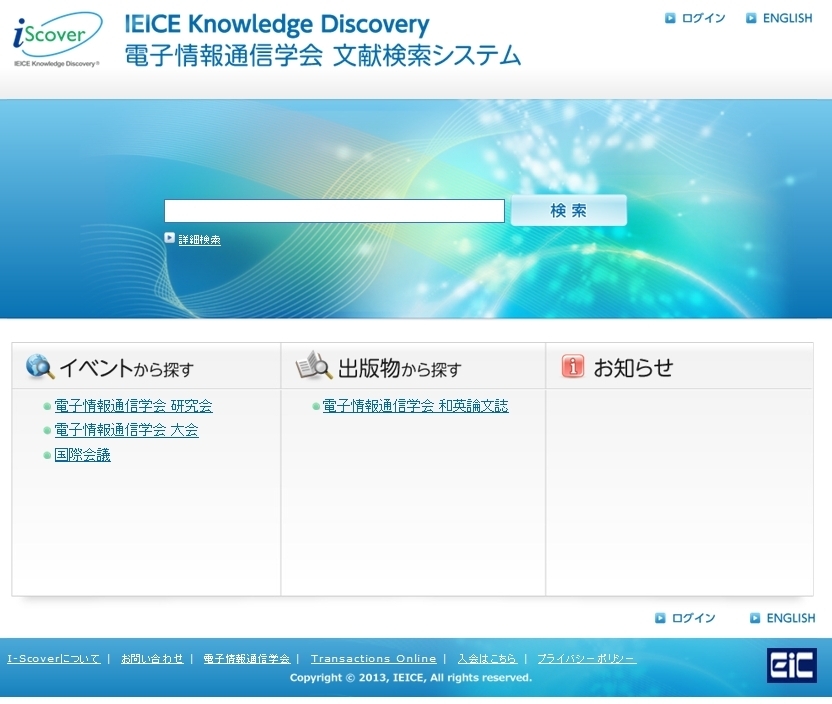Click the 電子情報通信学会 文献検索システム header text
Image resolution: width=832 pixels, height=704 pixels.
tap(323, 56)
